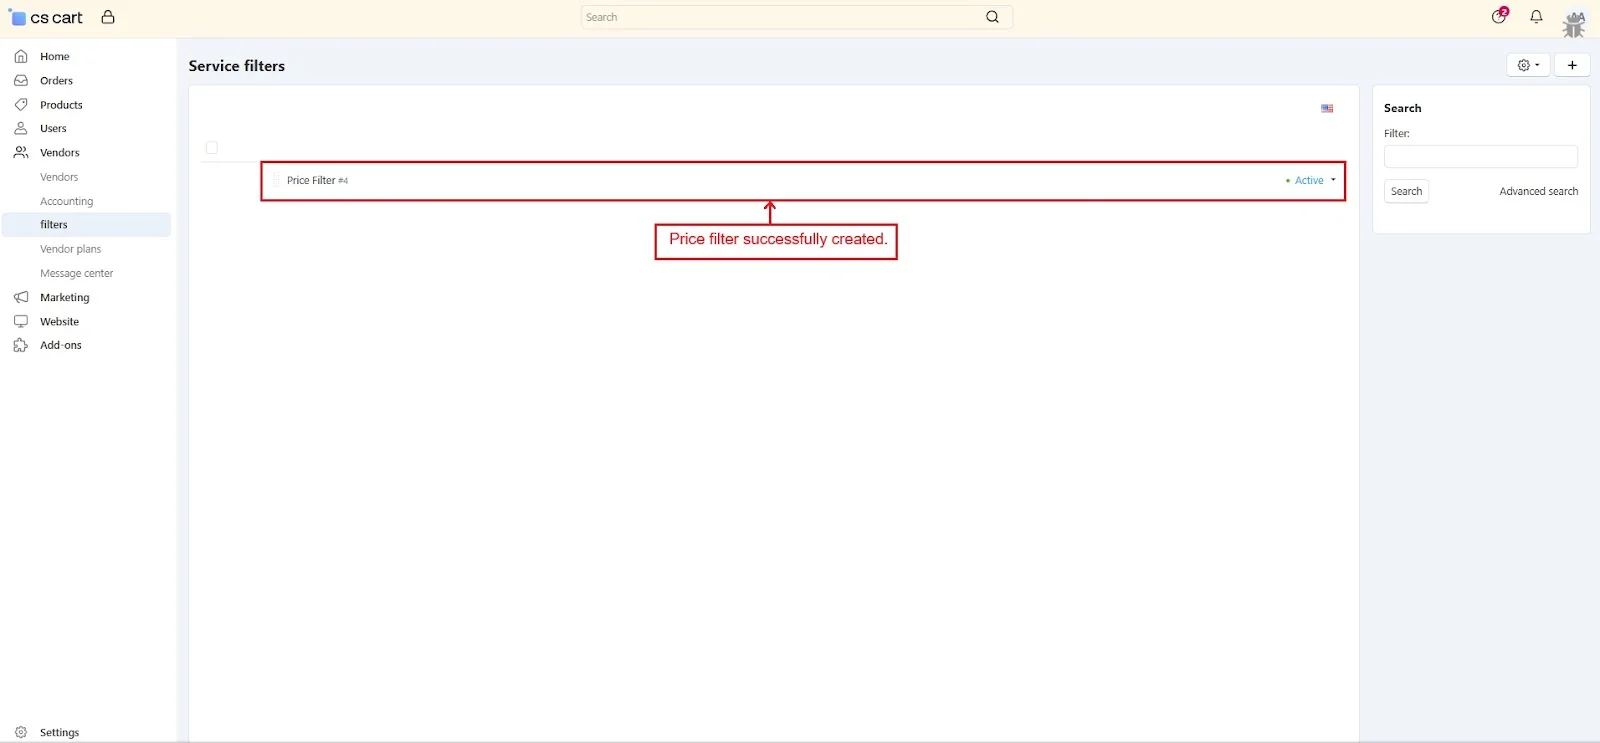Open the badge icon showing 2 alerts
Image resolution: width=1600 pixels, height=743 pixels.
click(1499, 16)
